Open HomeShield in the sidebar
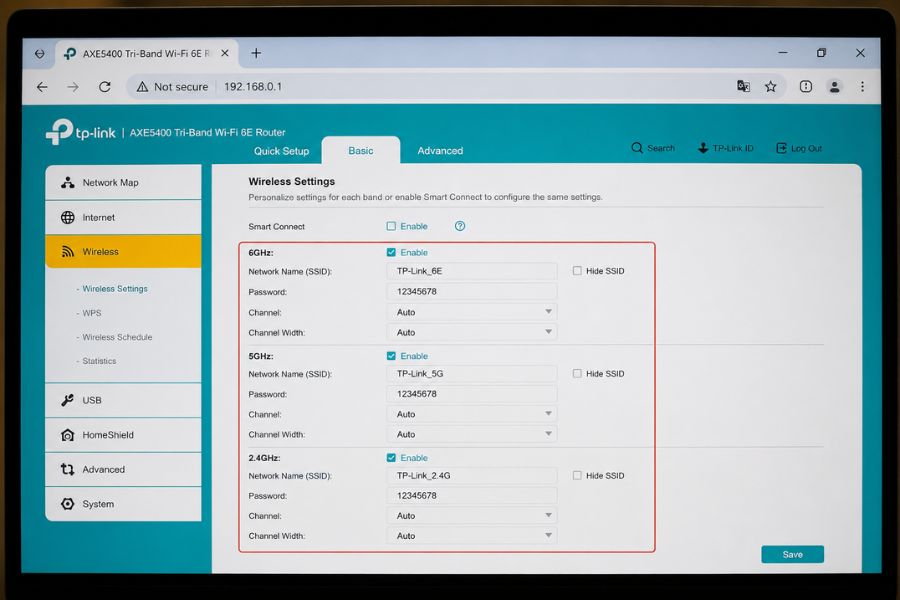The width and height of the screenshot is (900, 600). [123, 435]
